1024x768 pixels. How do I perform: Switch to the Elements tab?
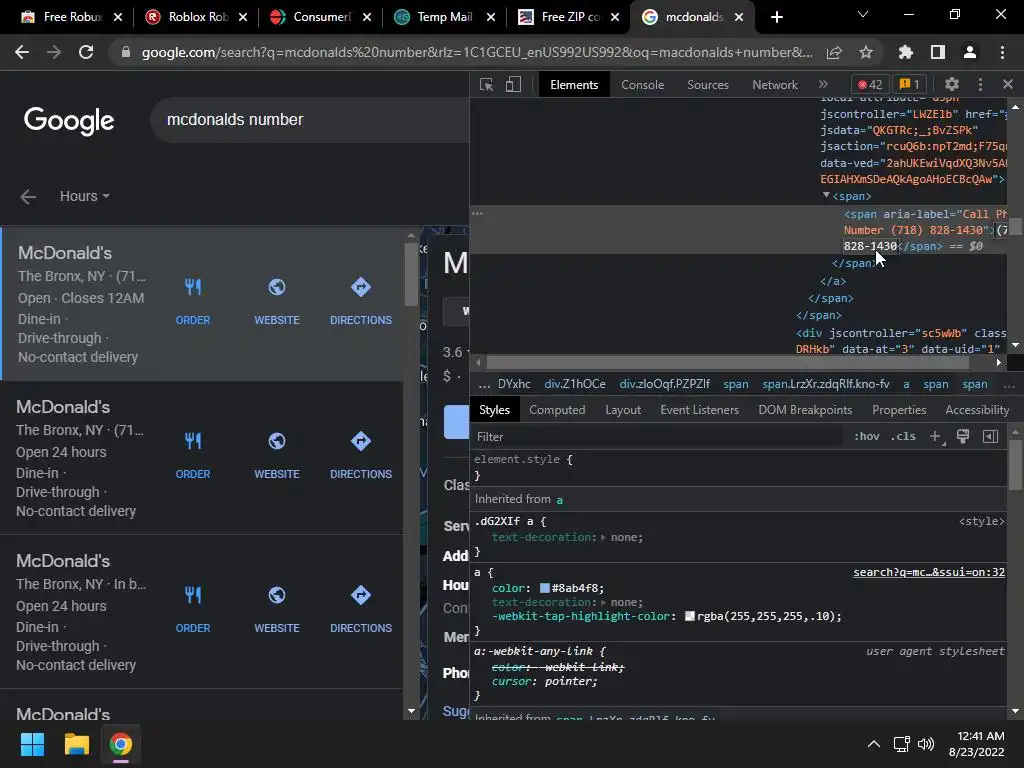click(x=574, y=84)
